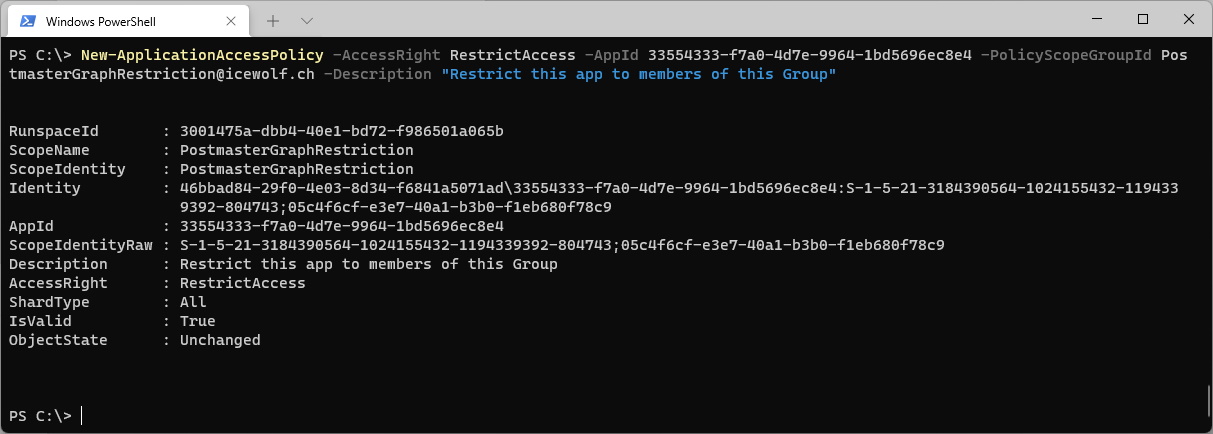
Task: Click the IsValid True value
Action: (197, 321)
